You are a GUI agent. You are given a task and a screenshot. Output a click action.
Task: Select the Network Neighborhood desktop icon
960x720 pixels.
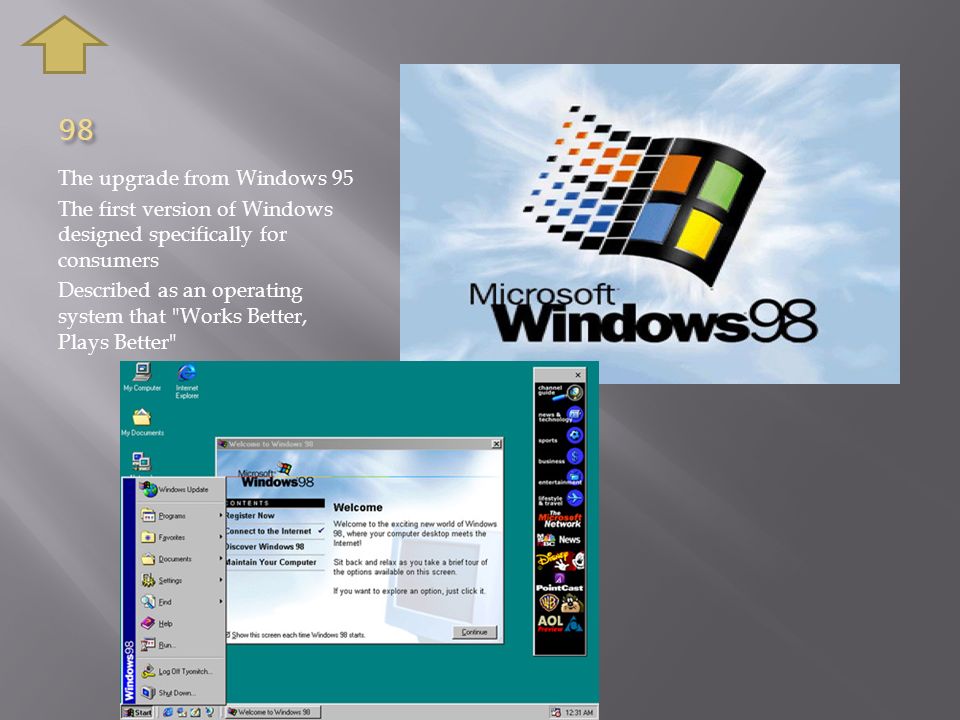[x=141, y=463]
